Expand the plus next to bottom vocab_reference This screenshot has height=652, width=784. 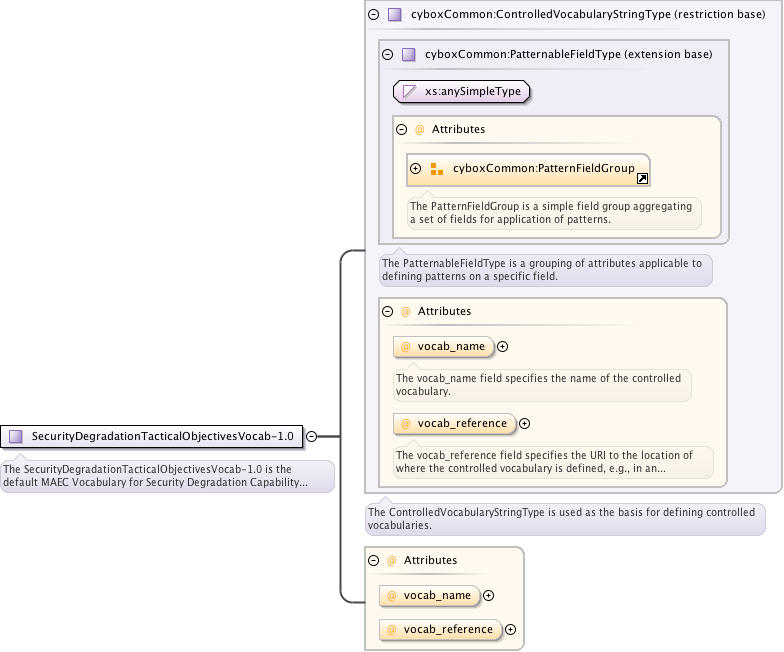(x=511, y=630)
